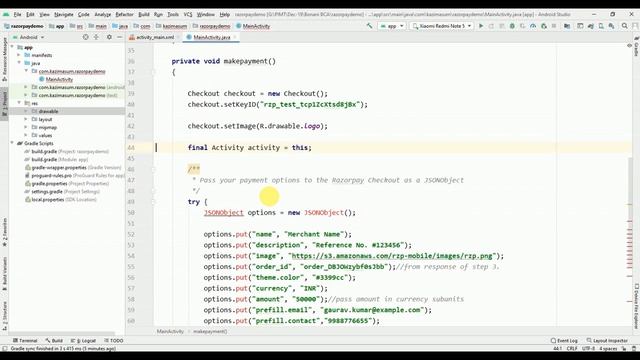Expand the manifests folder
This screenshot has height=360, width=640.
19,55
